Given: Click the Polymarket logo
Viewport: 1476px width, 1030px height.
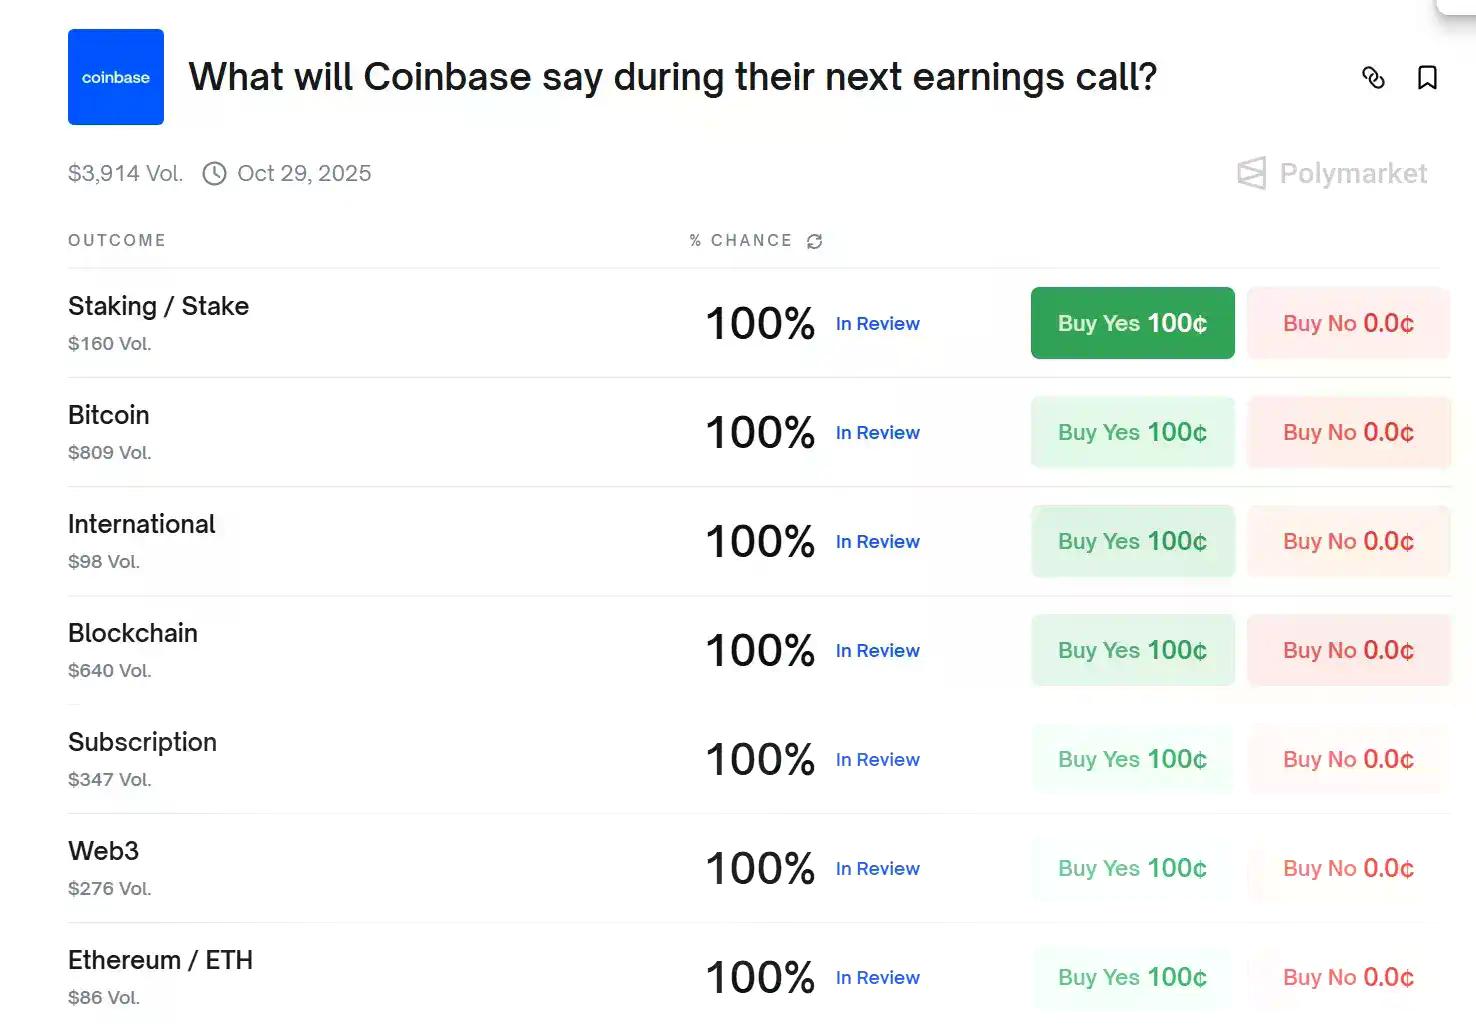Looking at the screenshot, I should 1332,173.
